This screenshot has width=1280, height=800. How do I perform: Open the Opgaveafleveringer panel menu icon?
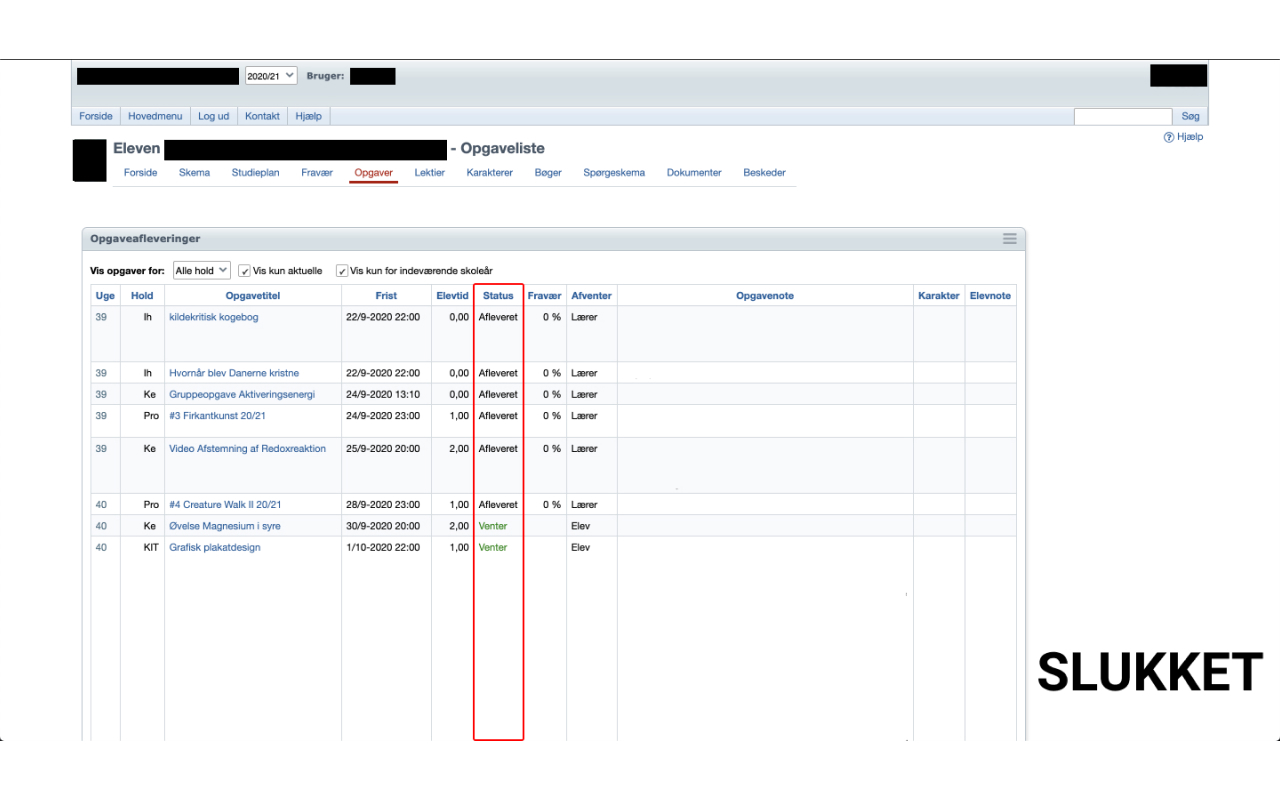pyautogui.click(x=1009, y=239)
